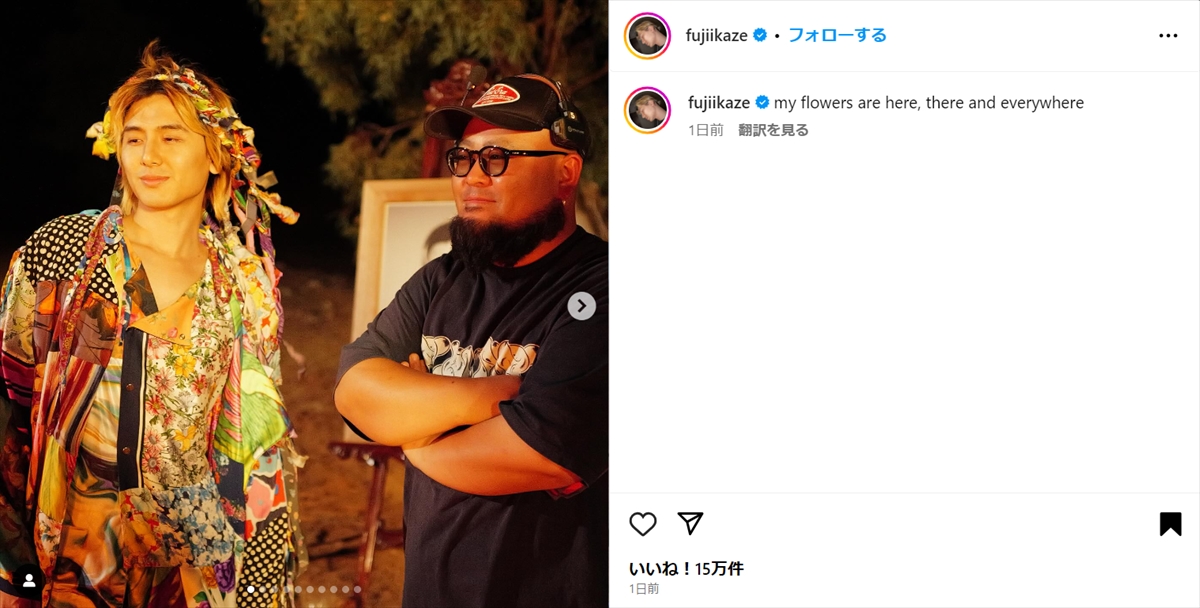
Task: Open fujiikaze username in post header
Action: (x=717, y=35)
